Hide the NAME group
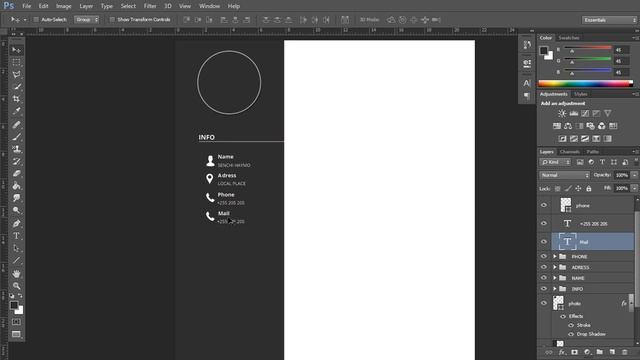 [544, 278]
